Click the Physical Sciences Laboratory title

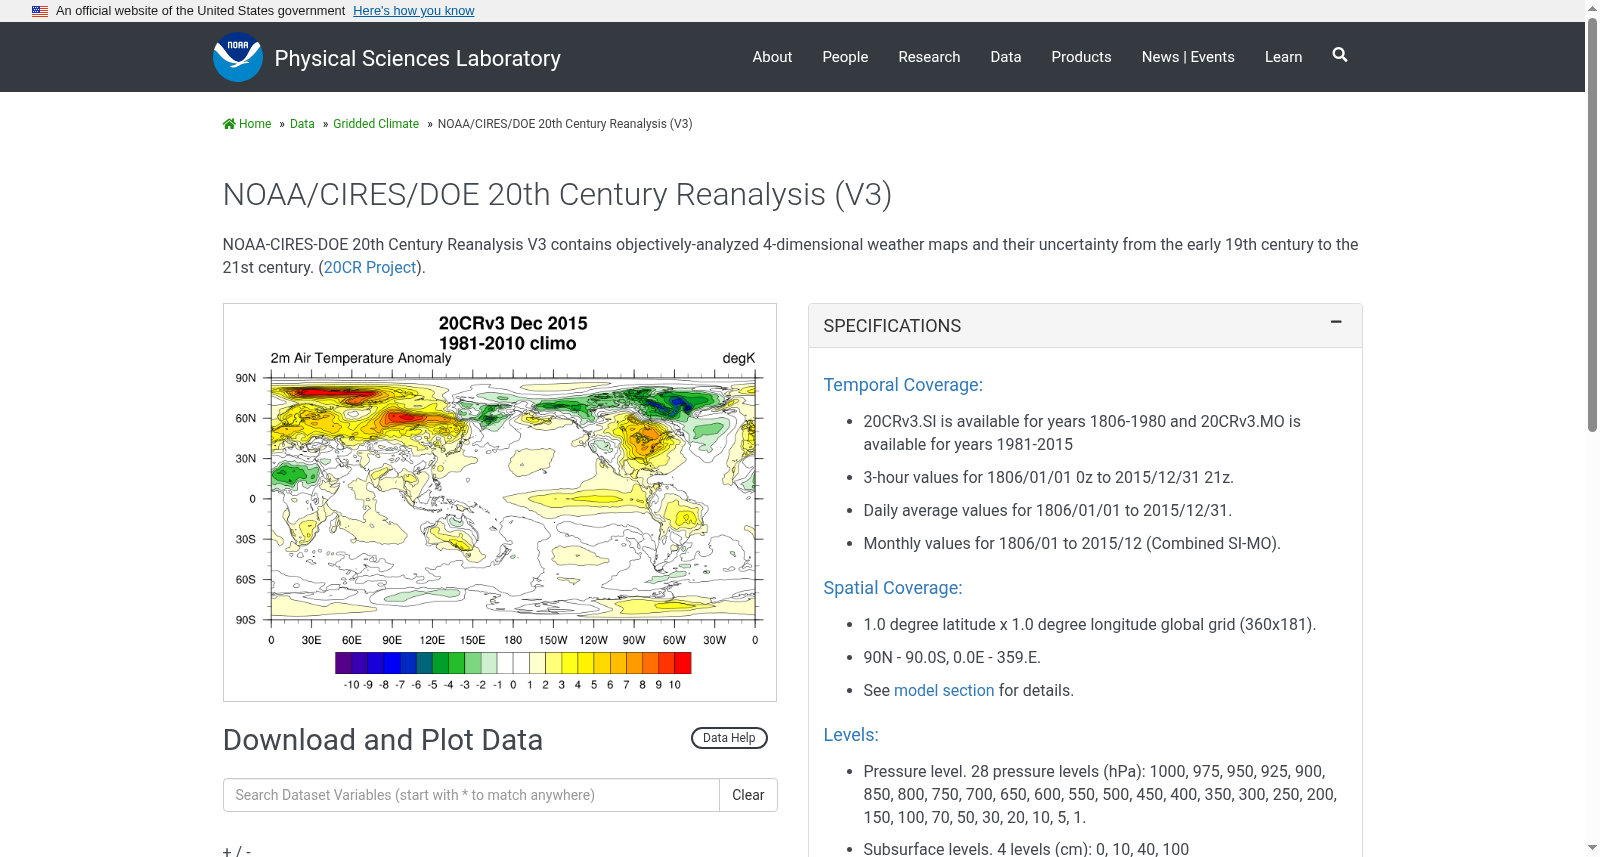[x=418, y=58]
